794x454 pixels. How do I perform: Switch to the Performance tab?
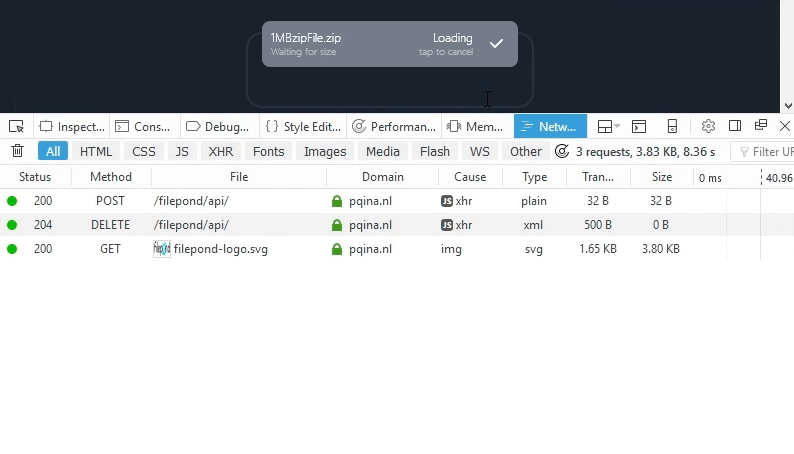pos(394,127)
